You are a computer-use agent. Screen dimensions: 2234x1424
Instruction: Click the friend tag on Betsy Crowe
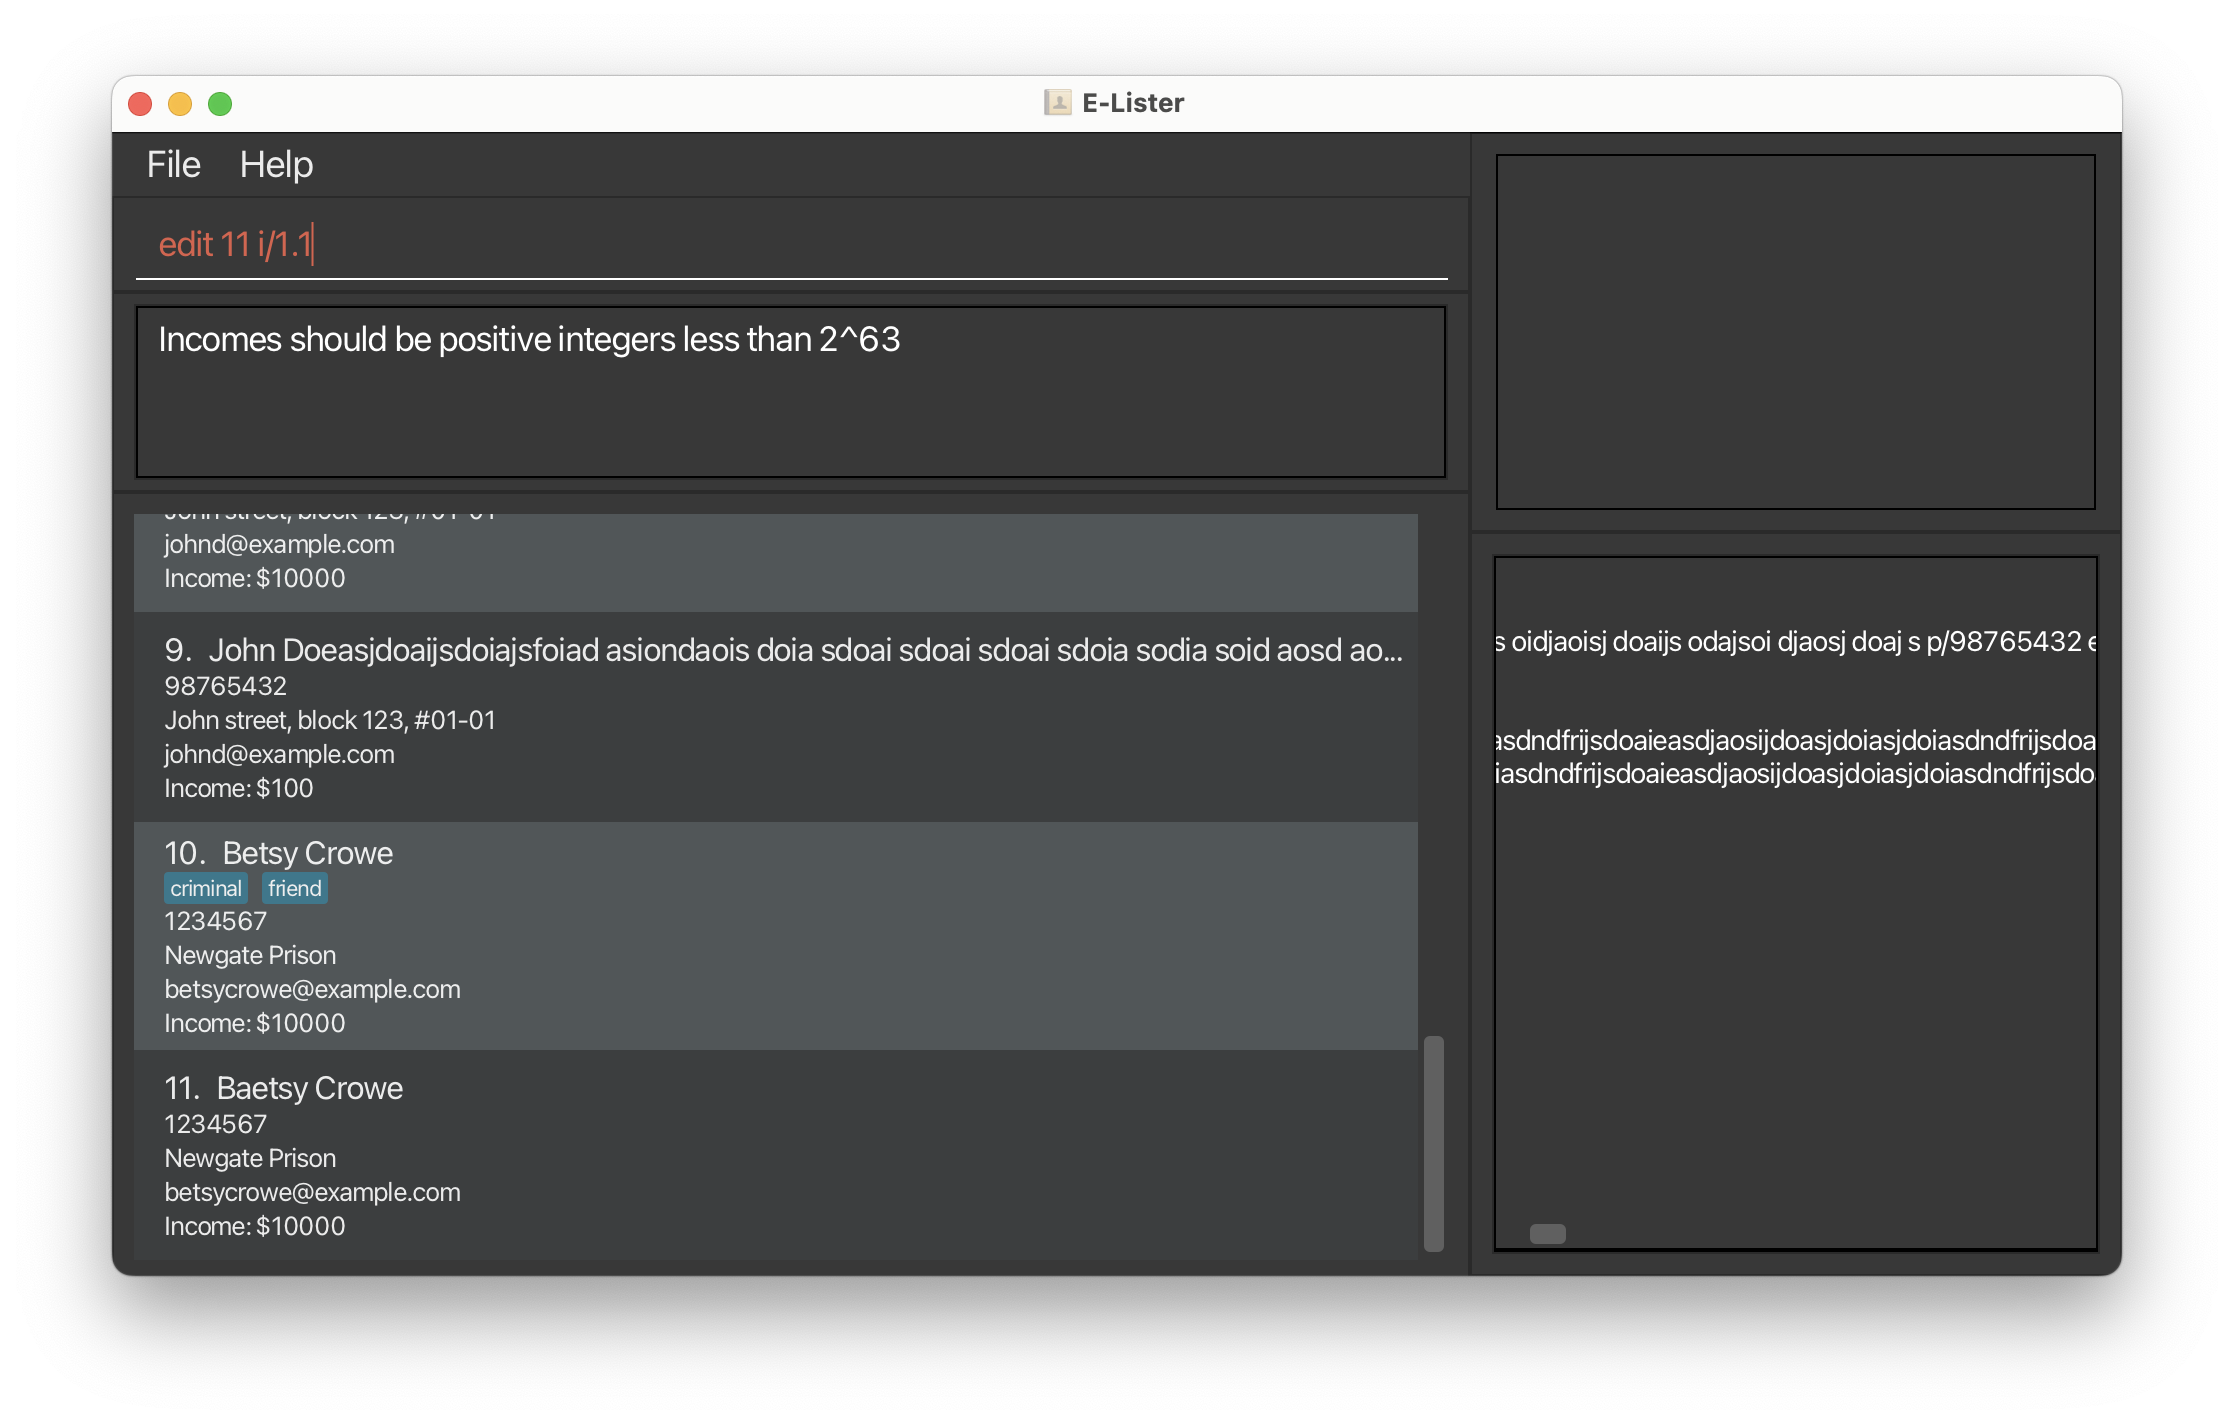[295, 888]
